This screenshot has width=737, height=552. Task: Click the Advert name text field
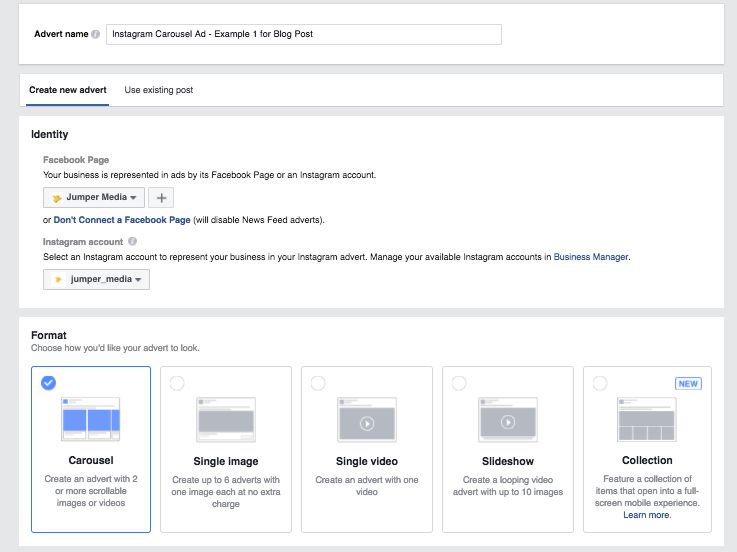tap(303, 34)
